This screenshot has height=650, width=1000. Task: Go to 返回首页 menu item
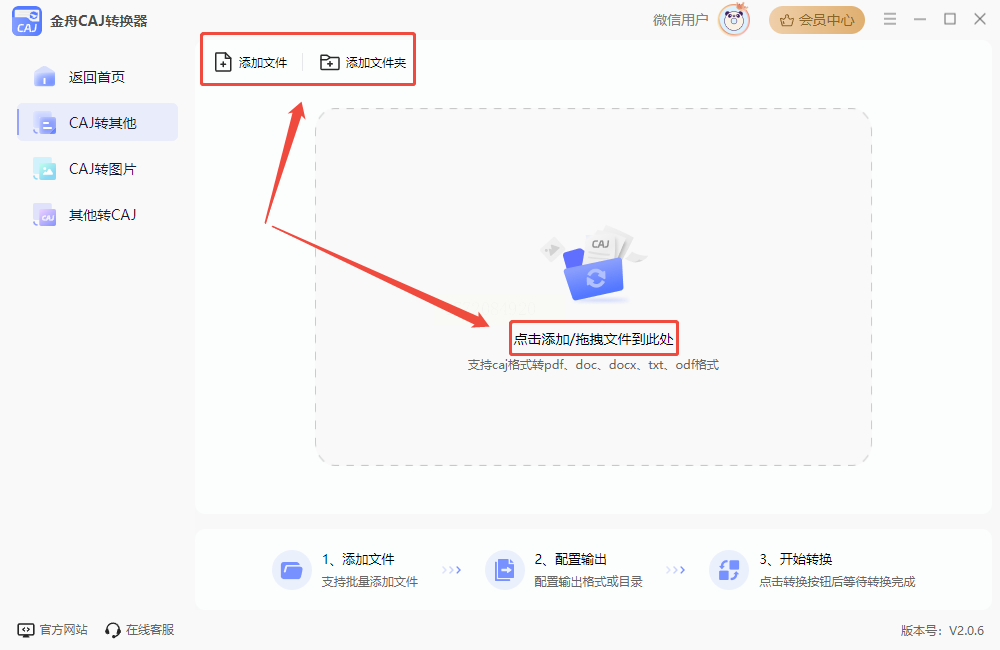(x=98, y=77)
